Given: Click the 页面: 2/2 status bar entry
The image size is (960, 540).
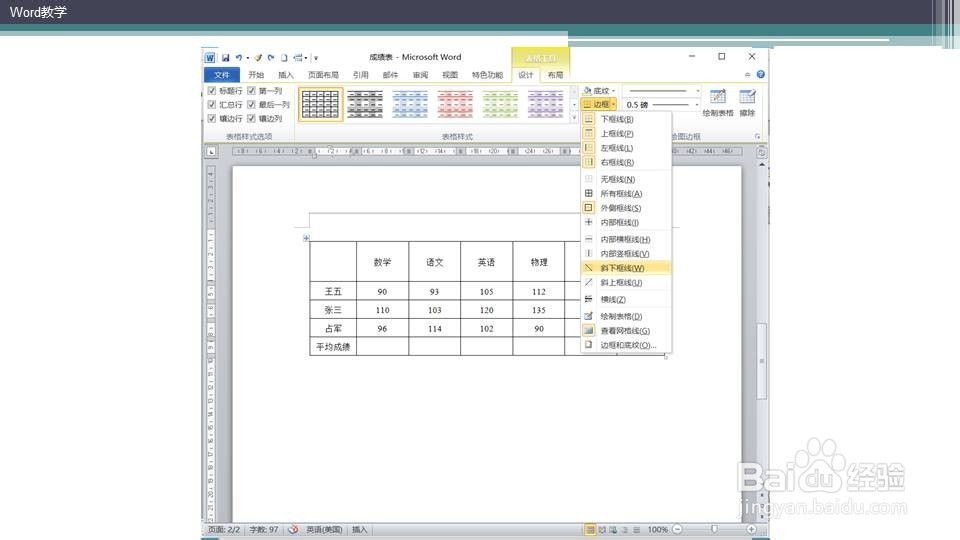Looking at the screenshot, I should point(224,530).
